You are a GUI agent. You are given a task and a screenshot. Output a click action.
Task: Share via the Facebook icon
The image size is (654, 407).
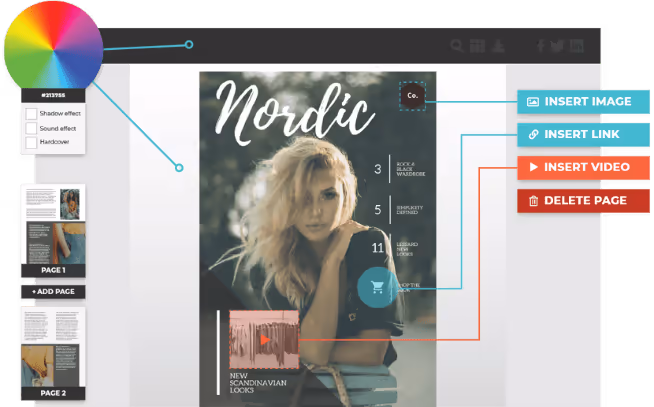541,45
